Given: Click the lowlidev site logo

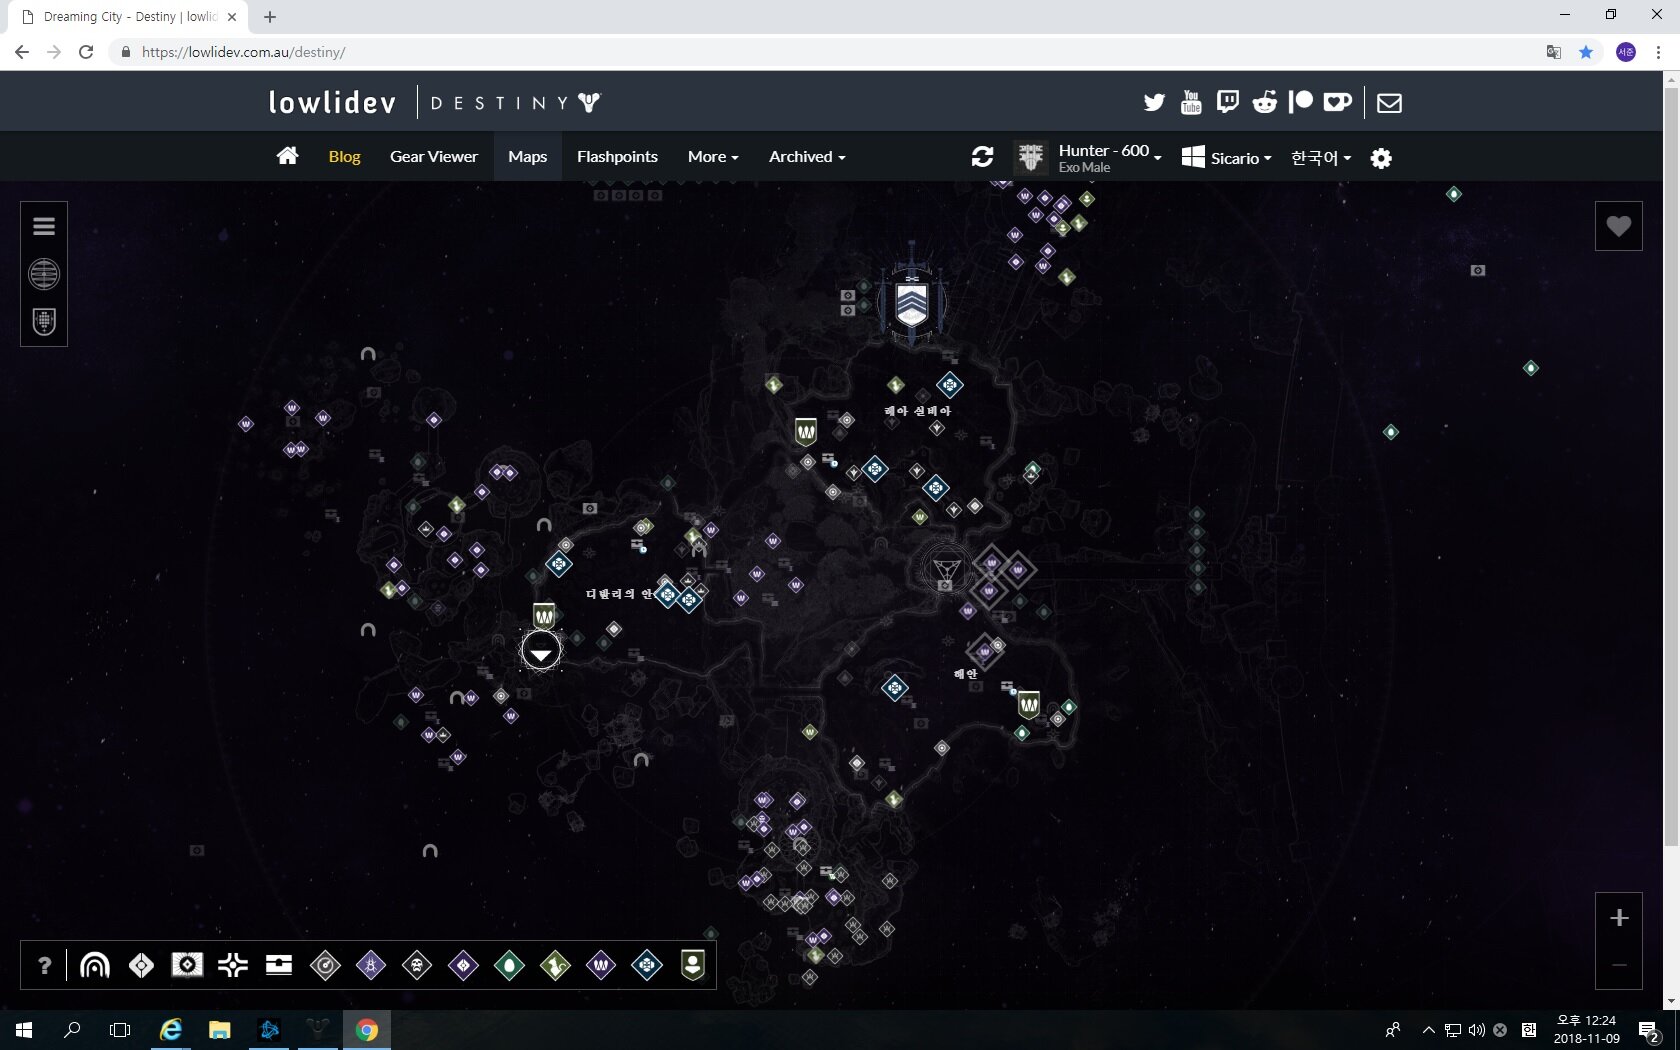Looking at the screenshot, I should 332,102.
